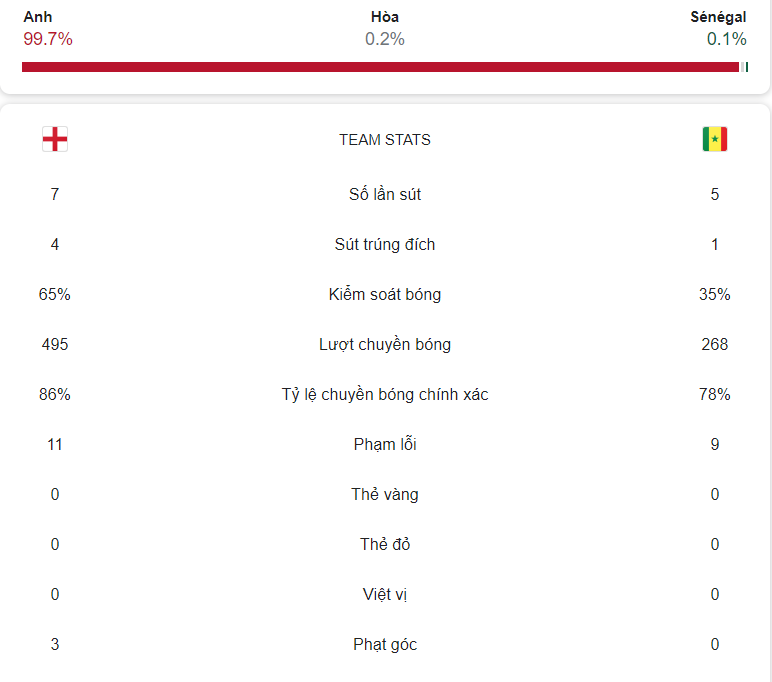Click the Lượt chuyền bóng label
This screenshot has height=682, width=772.
tap(385, 344)
